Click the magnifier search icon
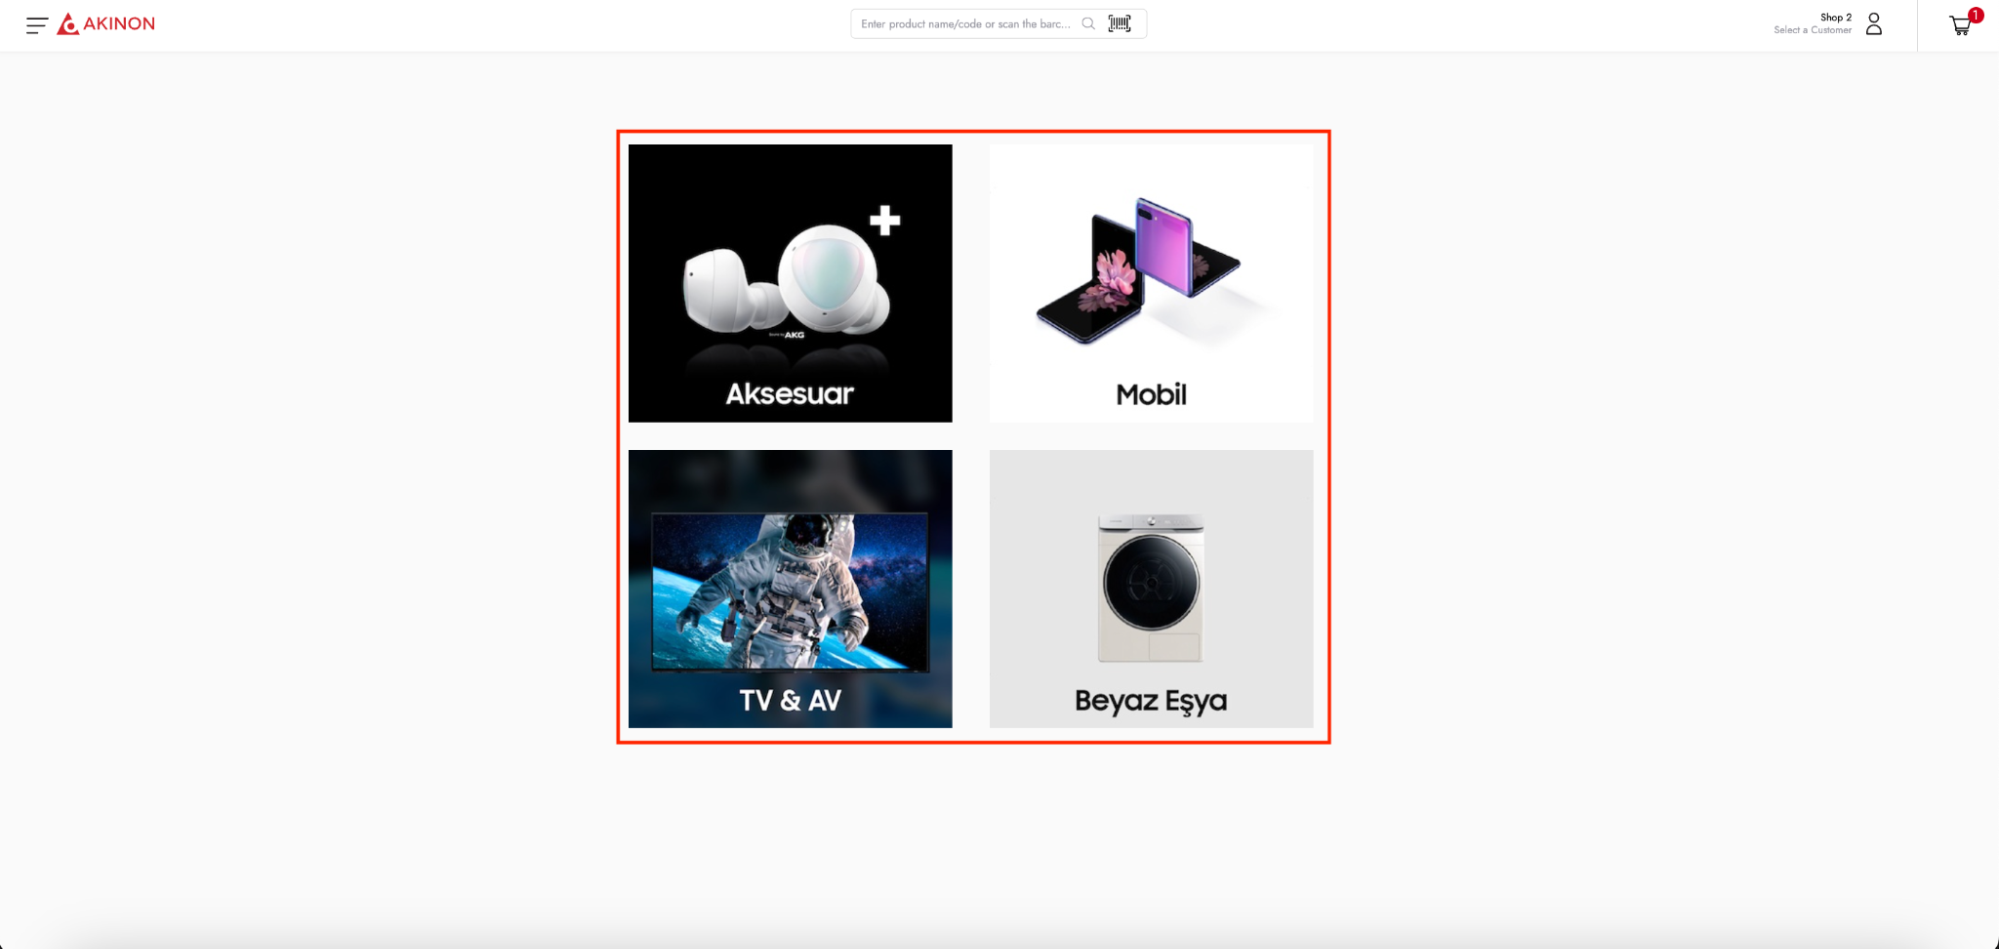 click(1088, 24)
